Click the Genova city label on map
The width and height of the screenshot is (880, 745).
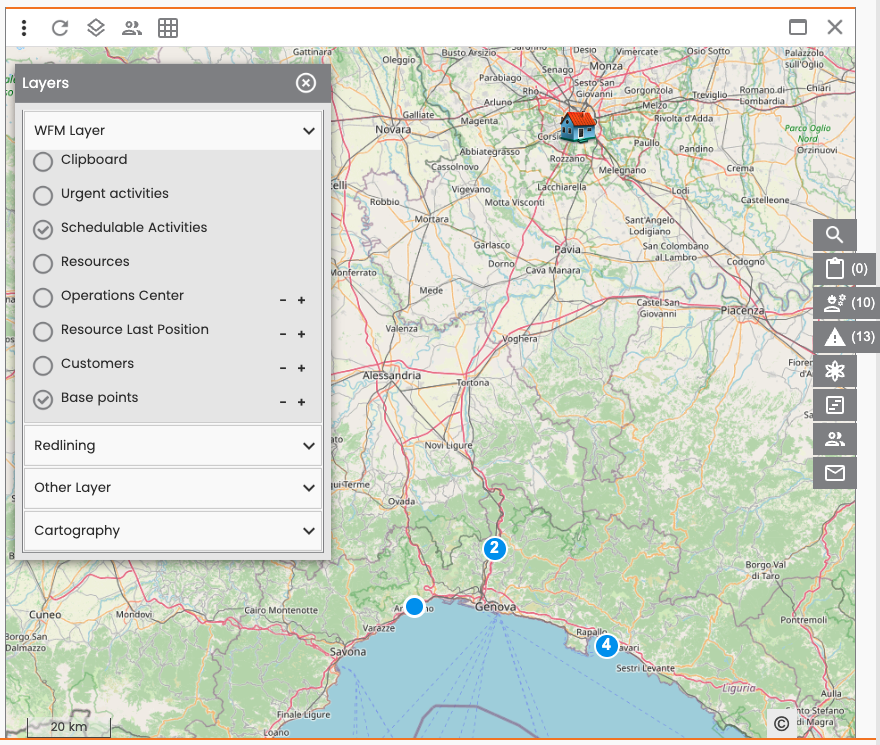(495, 607)
